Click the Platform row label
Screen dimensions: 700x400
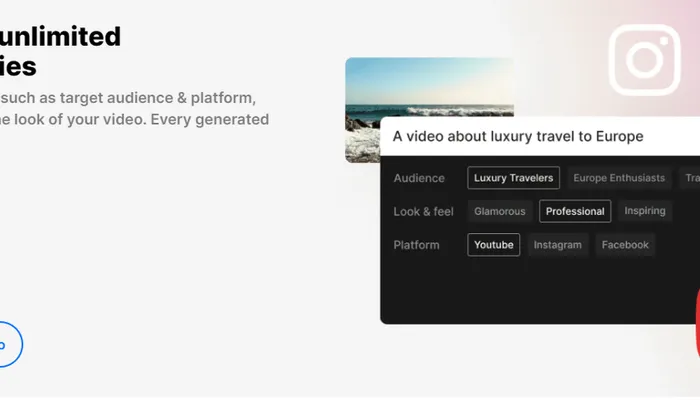(416, 245)
